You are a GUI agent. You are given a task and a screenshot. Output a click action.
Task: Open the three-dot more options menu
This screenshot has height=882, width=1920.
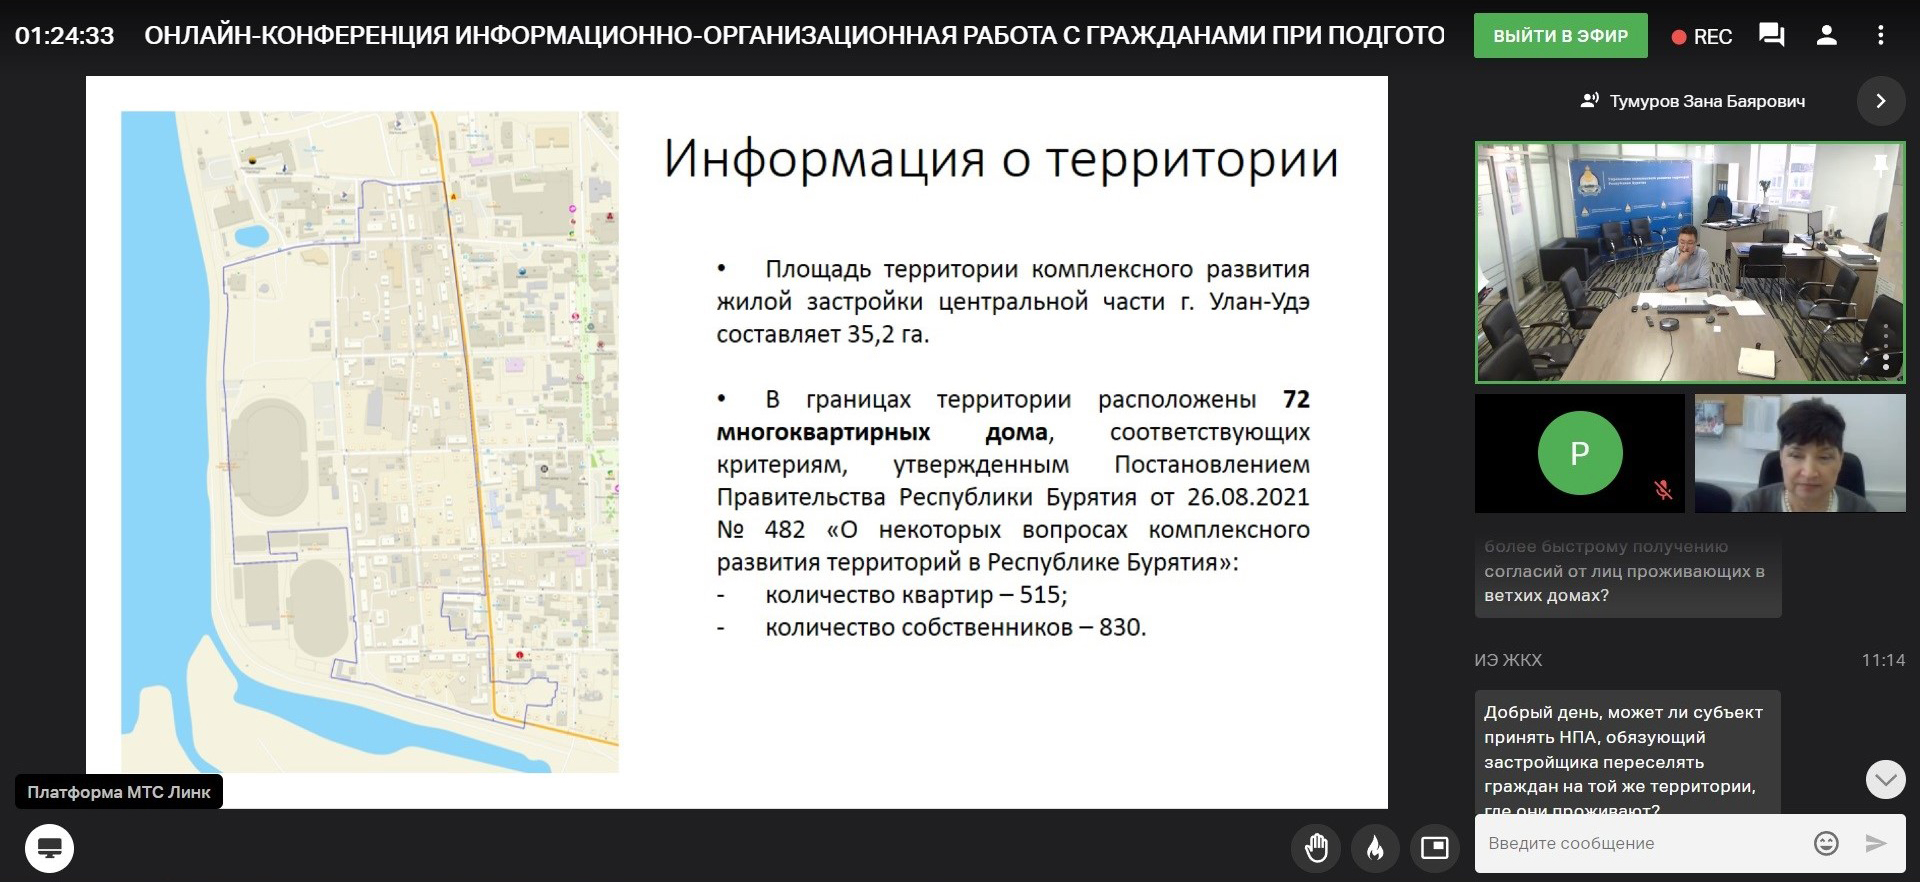[x=1881, y=36]
